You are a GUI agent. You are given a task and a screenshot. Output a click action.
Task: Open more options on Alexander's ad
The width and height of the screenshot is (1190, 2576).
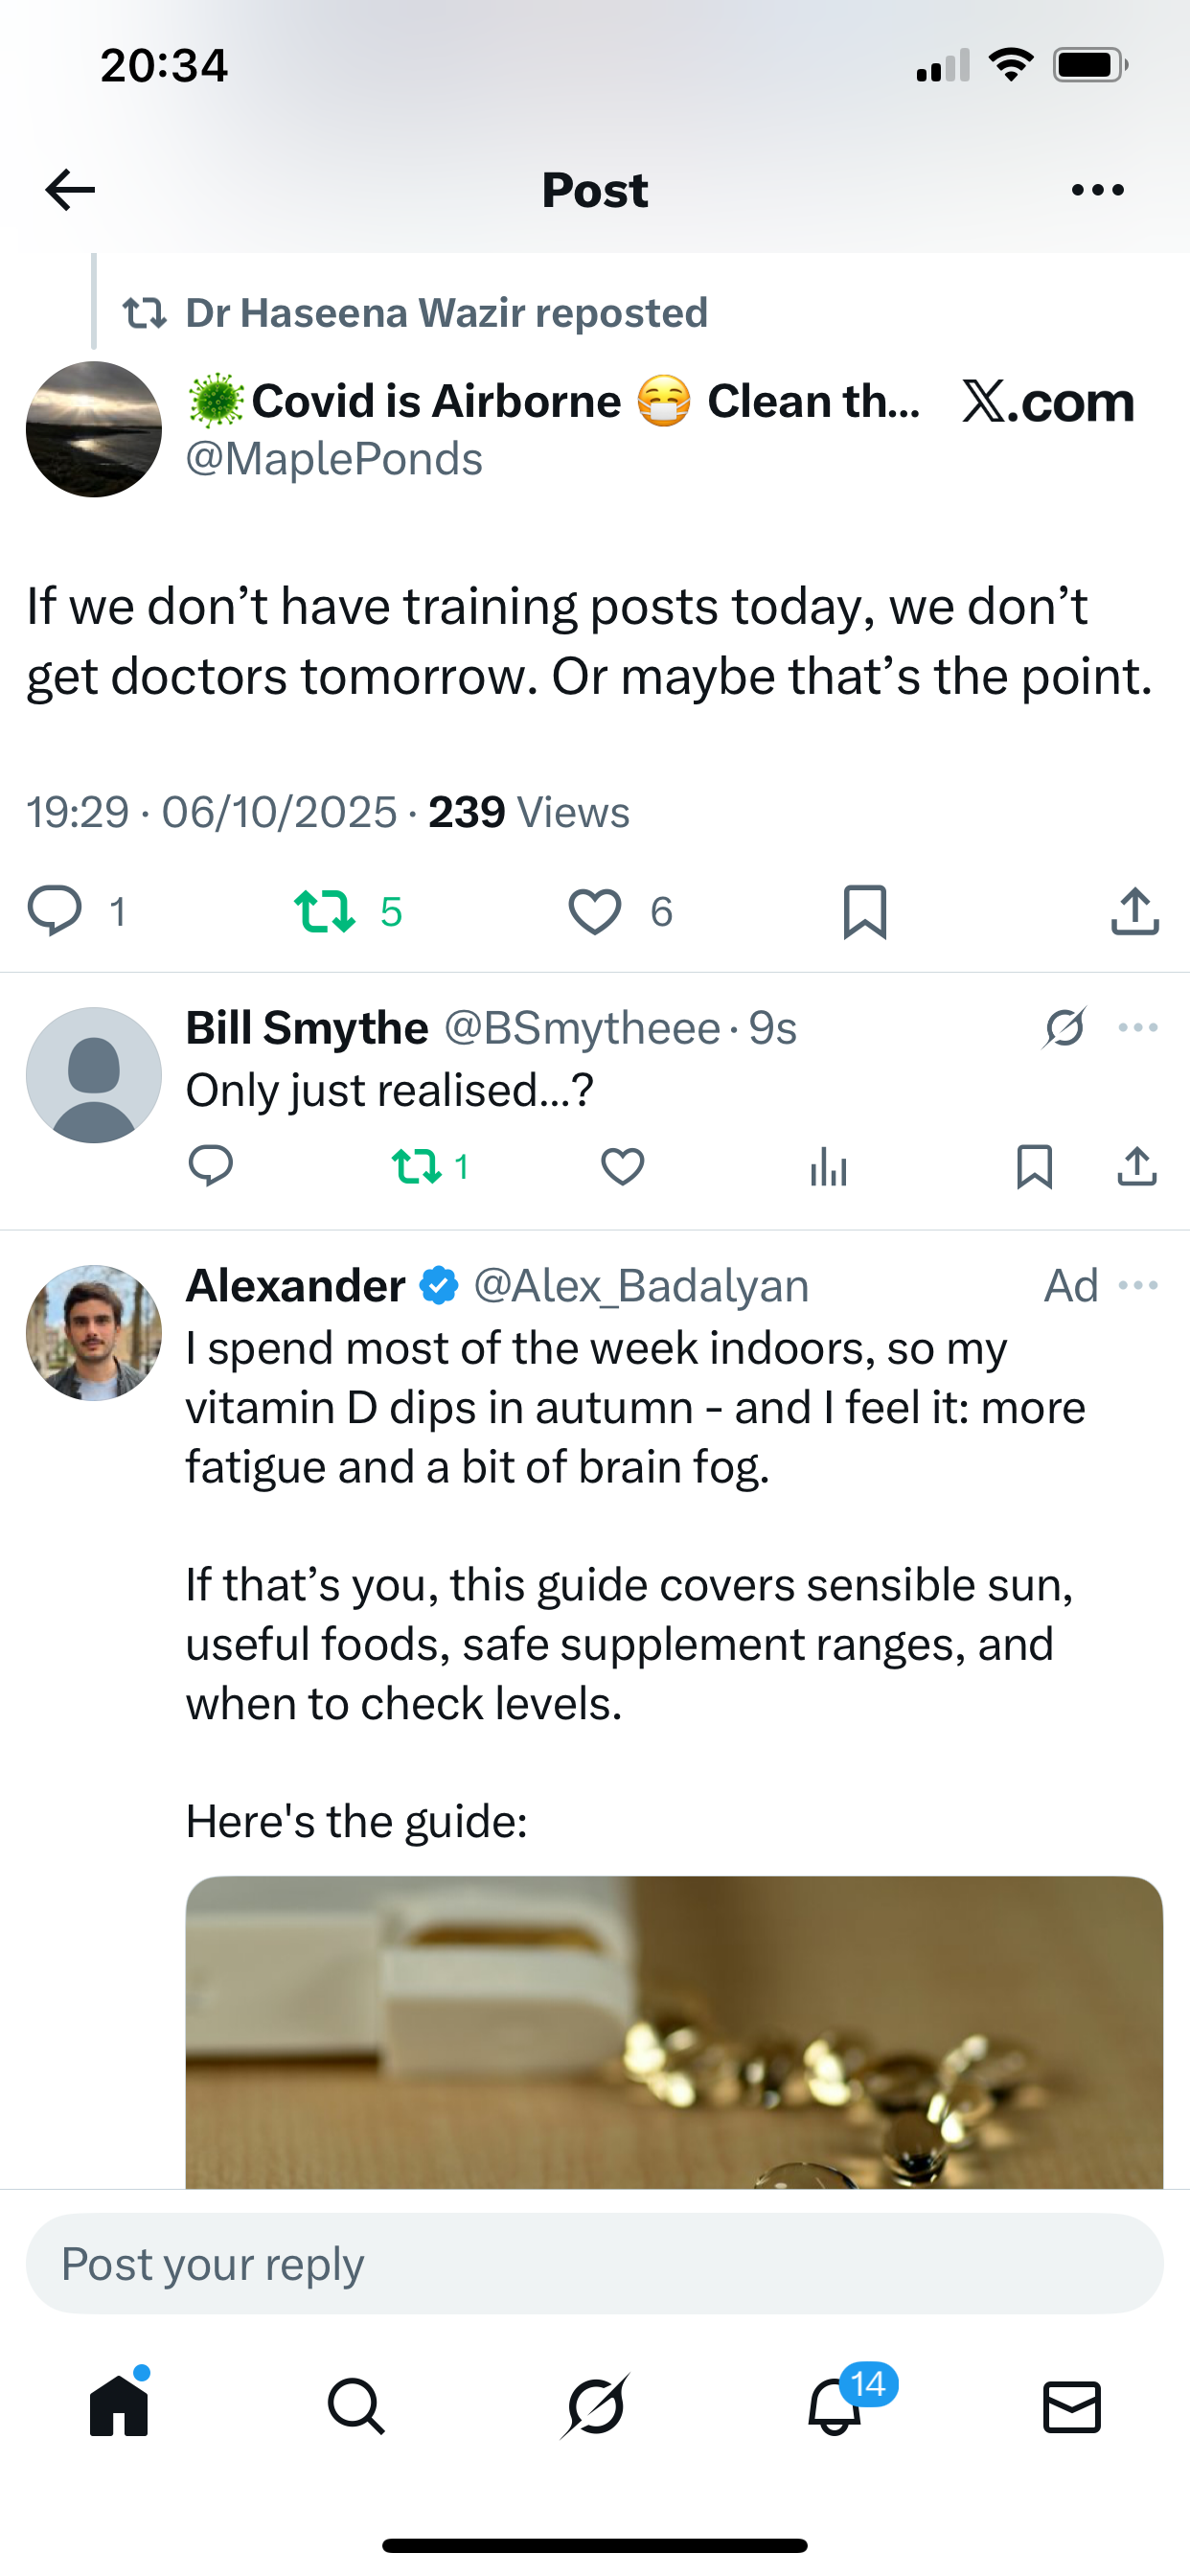[1138, 1286]
